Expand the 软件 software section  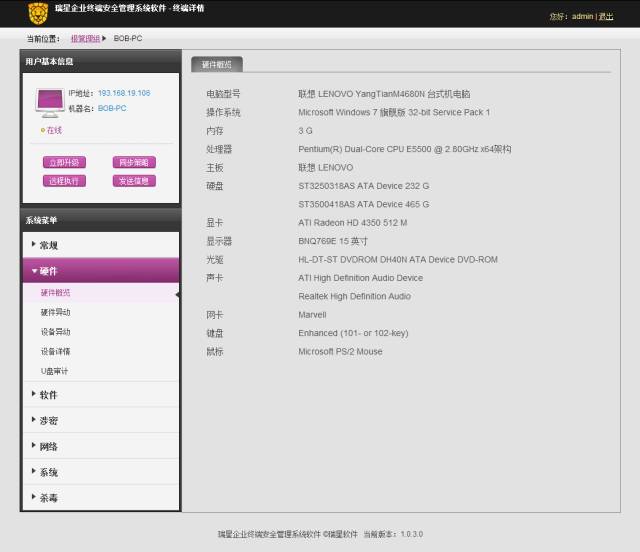[x=100, y=395]
